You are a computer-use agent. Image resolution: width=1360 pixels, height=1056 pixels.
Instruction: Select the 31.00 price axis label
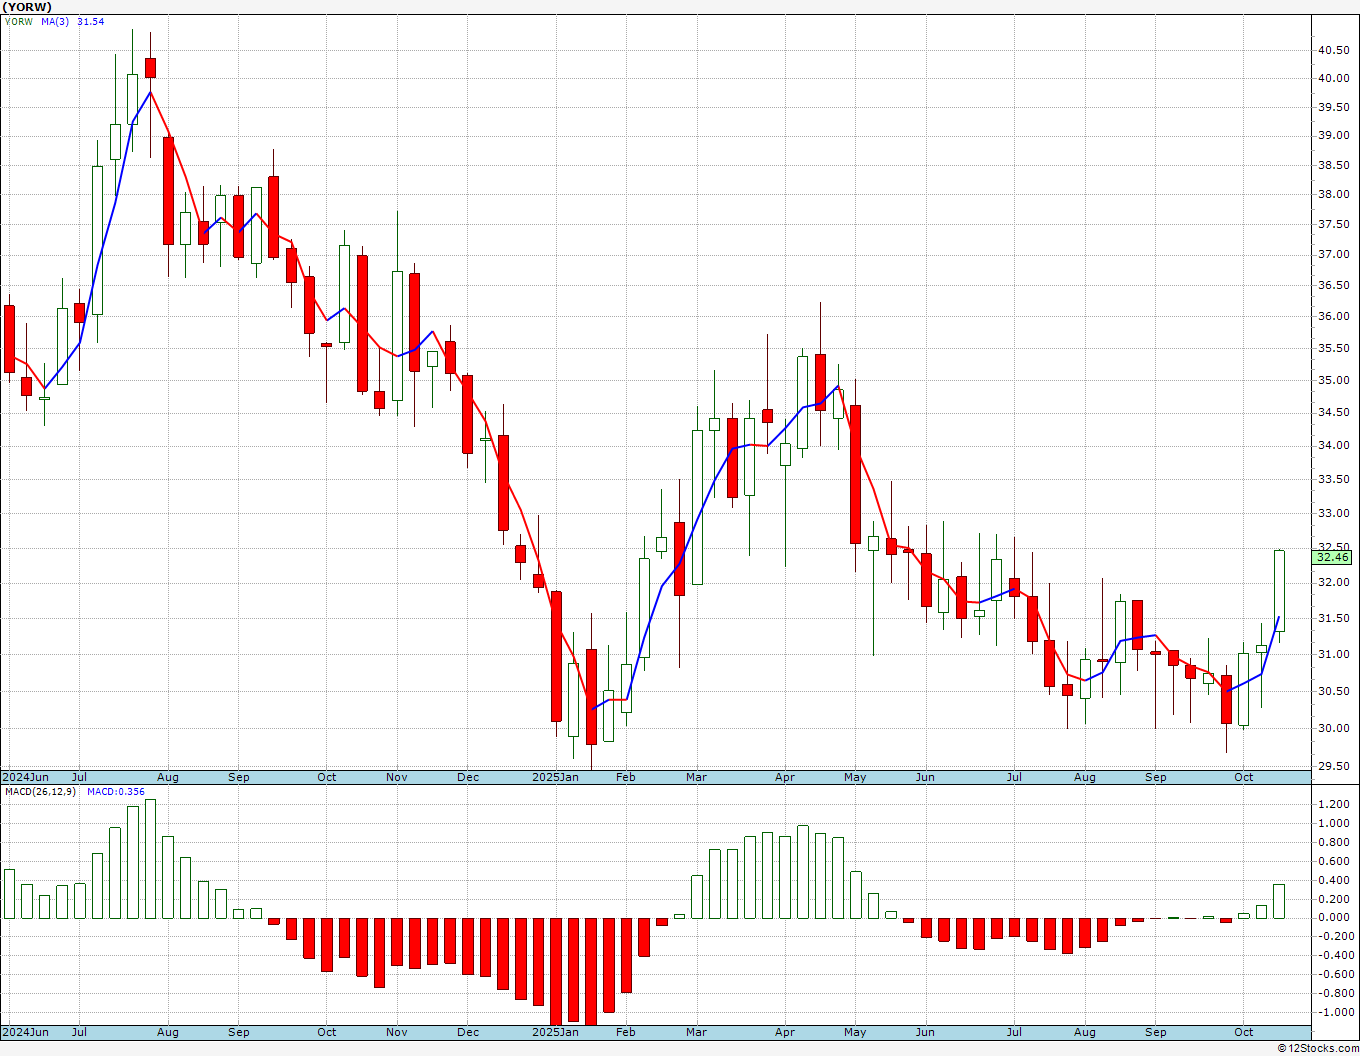(x=1332, y=655)
